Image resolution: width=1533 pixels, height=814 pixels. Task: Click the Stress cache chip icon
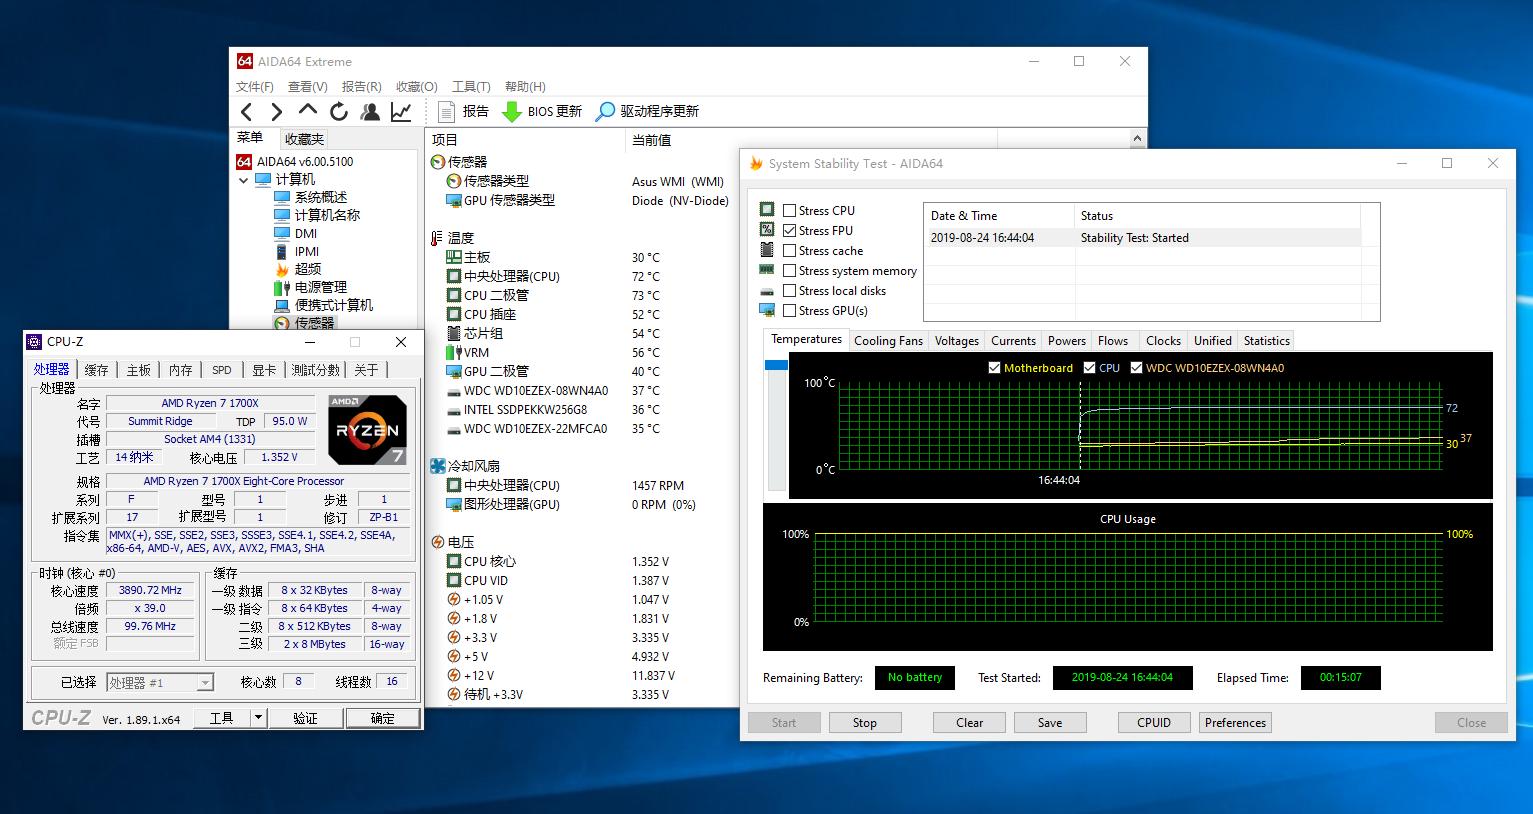[767, 250]
